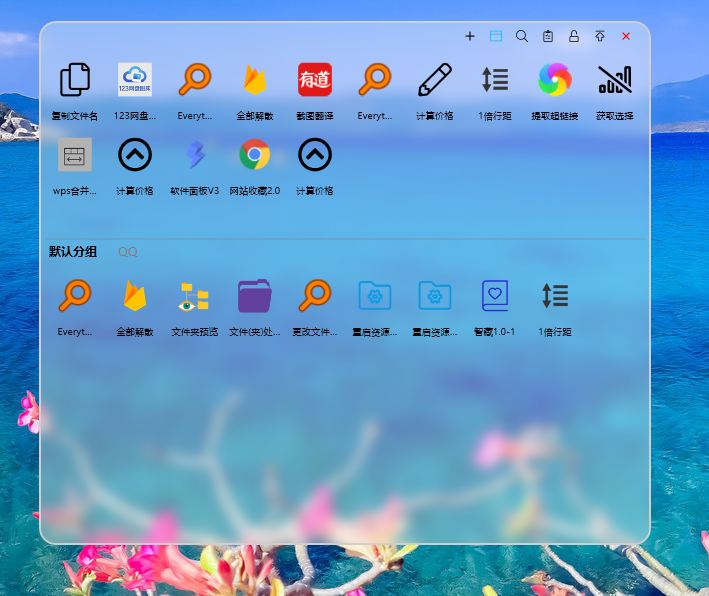Image resolution: width=709 pixels, height=596 pixels.
Task: Toggle pin-to-top arrow button
Action: coord(600,36)
